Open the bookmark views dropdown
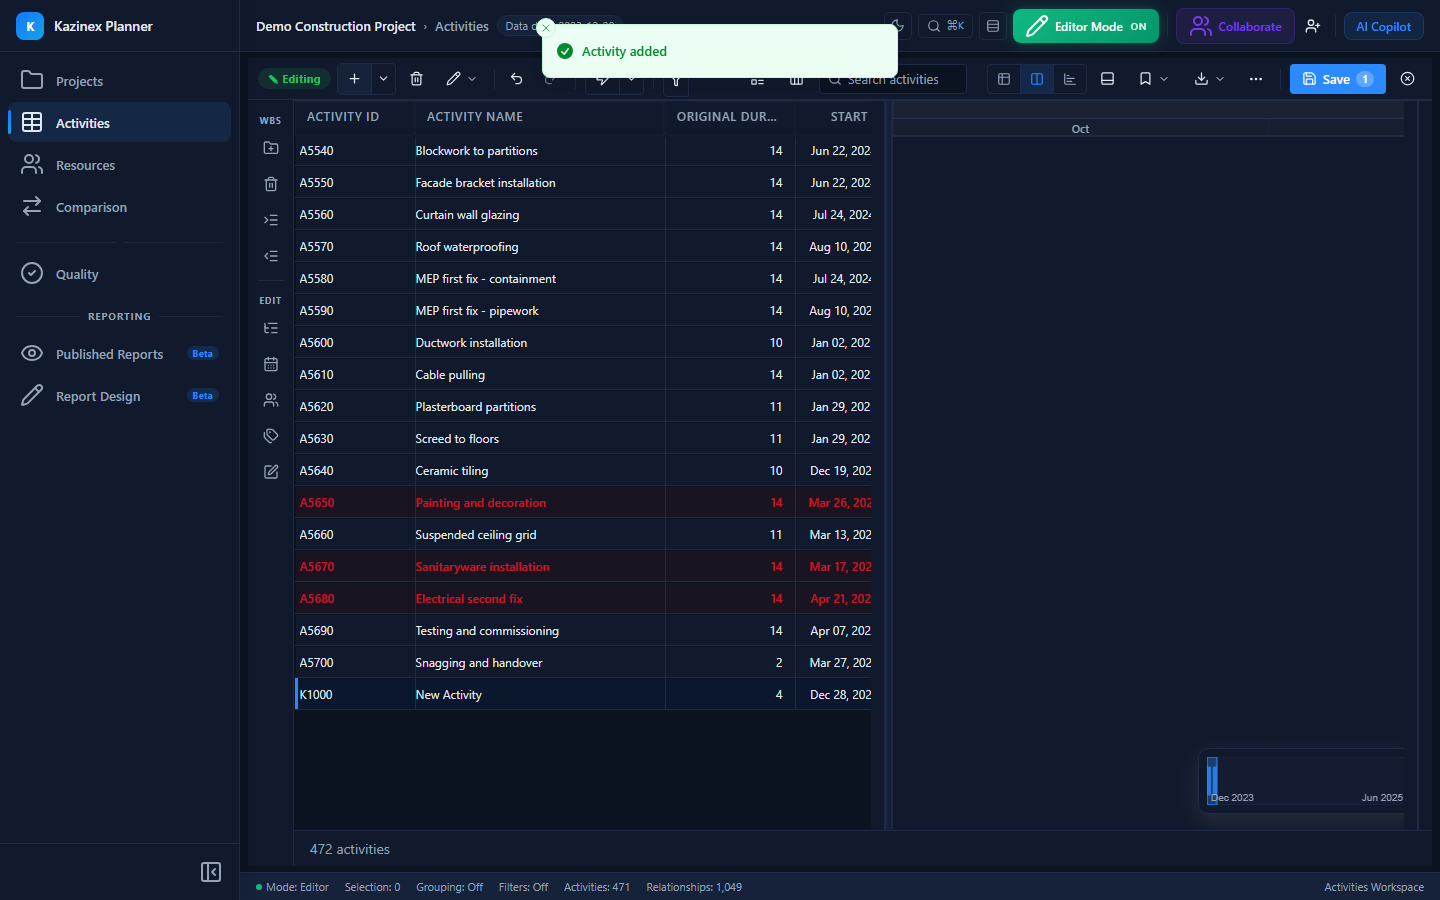The height and width of the screenshot is (900, 1440). click(1153, 79)
